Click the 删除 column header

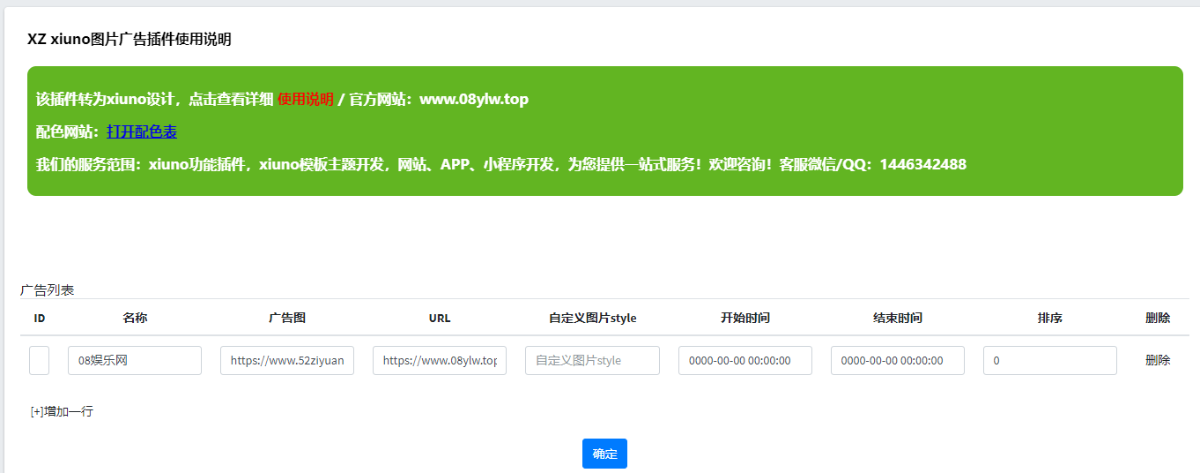[1158, 318]
